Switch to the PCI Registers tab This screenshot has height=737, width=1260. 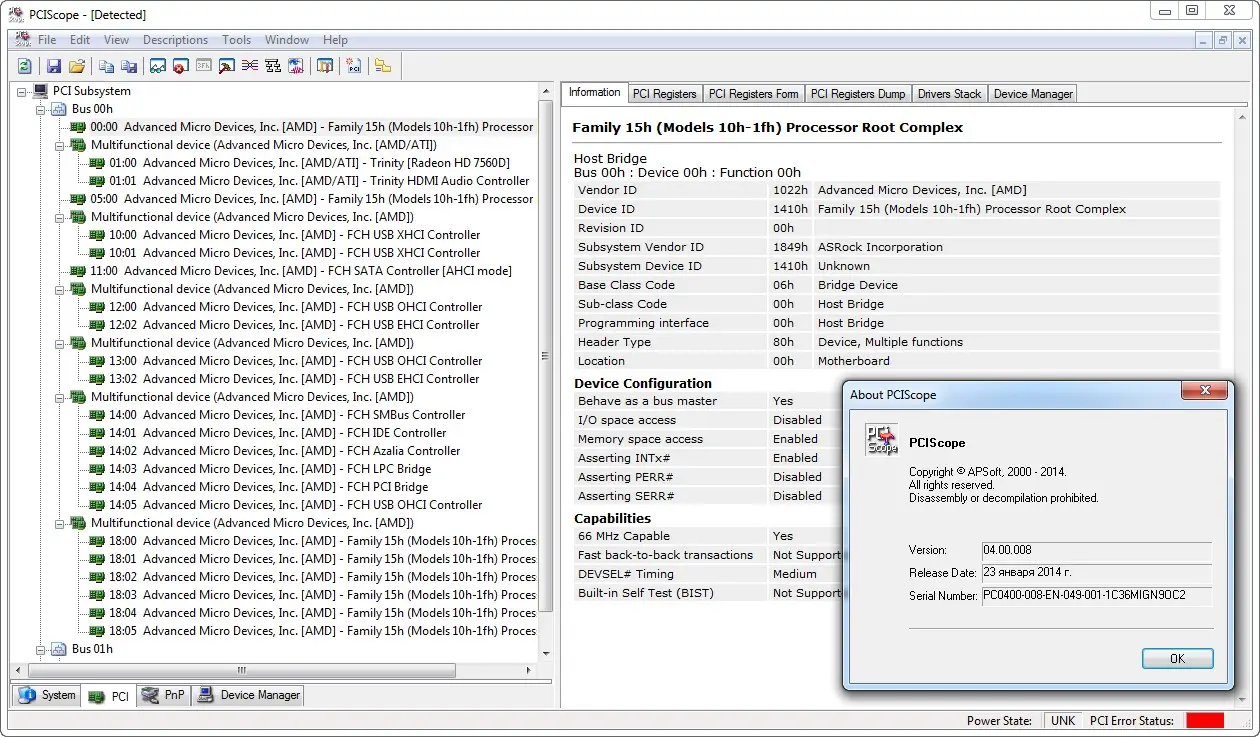click(x=664, y=94)
